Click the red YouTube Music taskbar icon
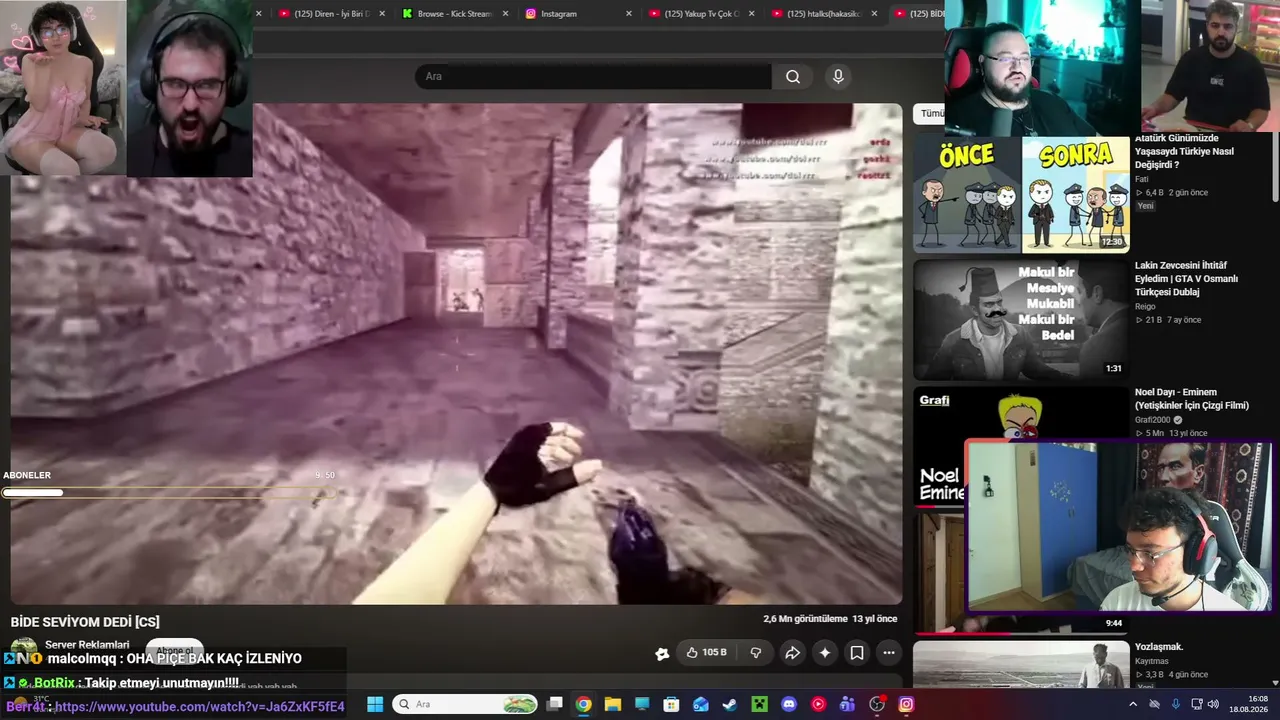 pos(818,704)
